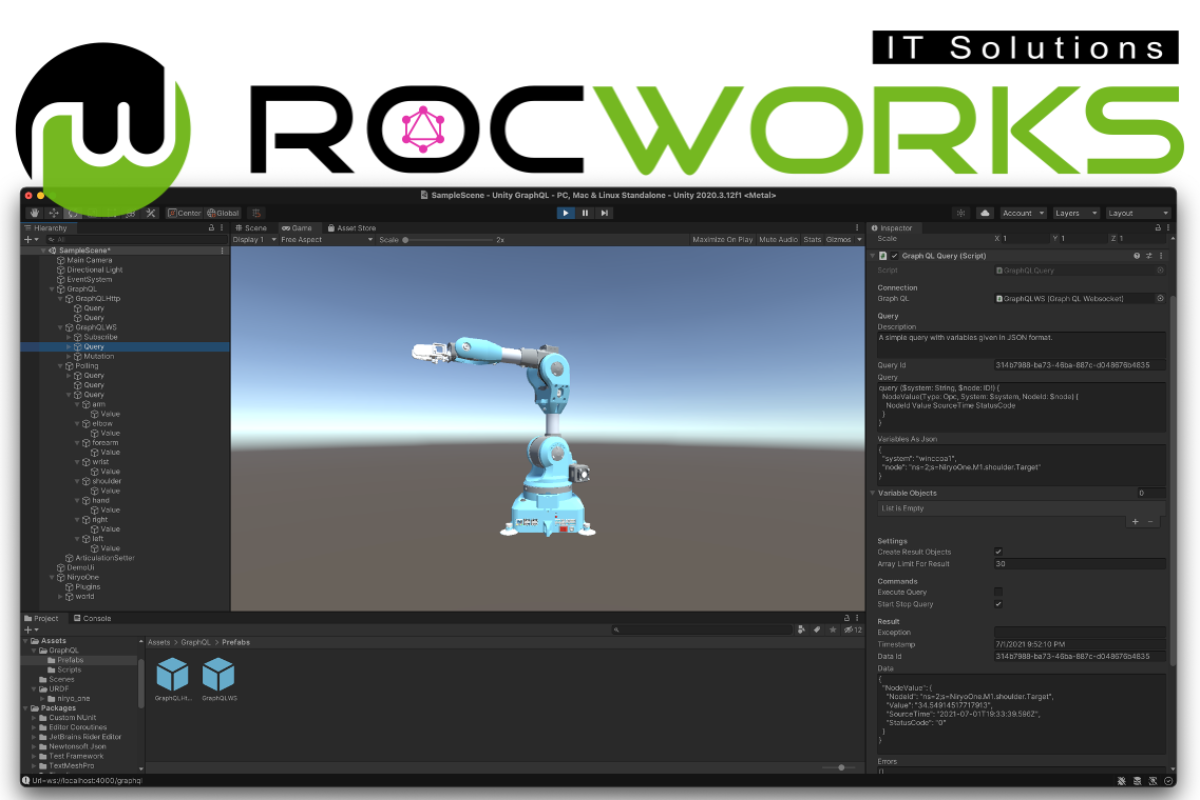The height and width of the screenshot is (800, 1200).
Task: Uncheck the Start Stop Query checkbox
Action: tap(998, 604)
